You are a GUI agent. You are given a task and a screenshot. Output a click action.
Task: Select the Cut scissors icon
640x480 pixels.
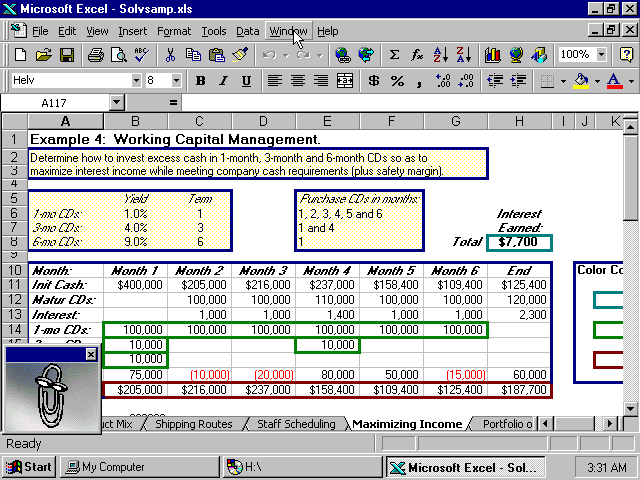(170, 55)
